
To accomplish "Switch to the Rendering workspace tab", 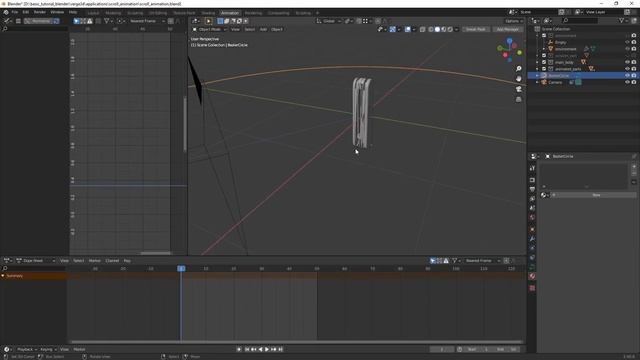I will click(253, 13).
